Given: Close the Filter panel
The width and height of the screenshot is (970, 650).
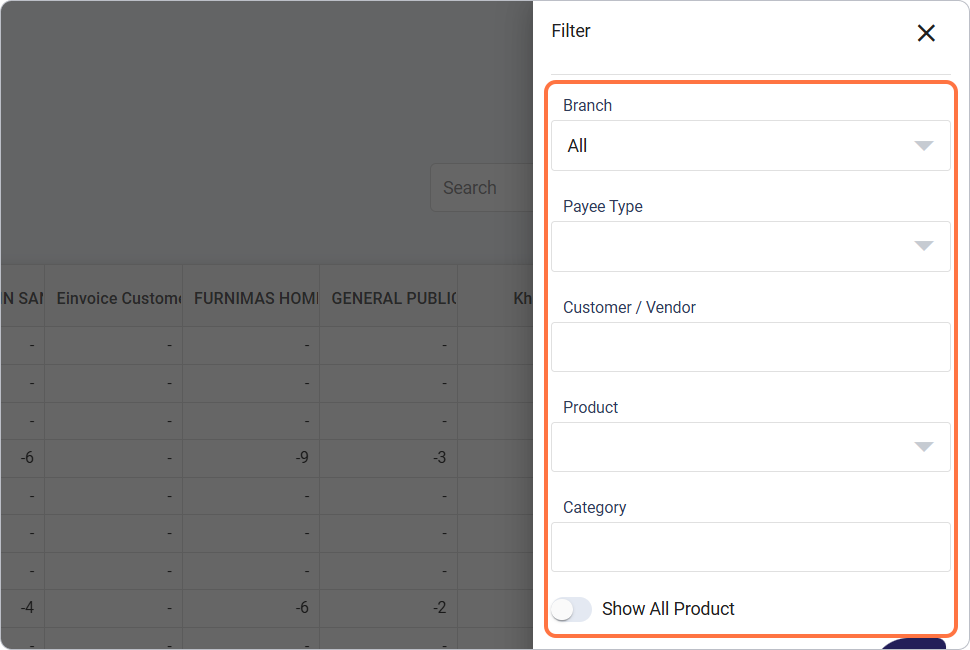Looking at the screenshot, I should [x=925, y=33].
